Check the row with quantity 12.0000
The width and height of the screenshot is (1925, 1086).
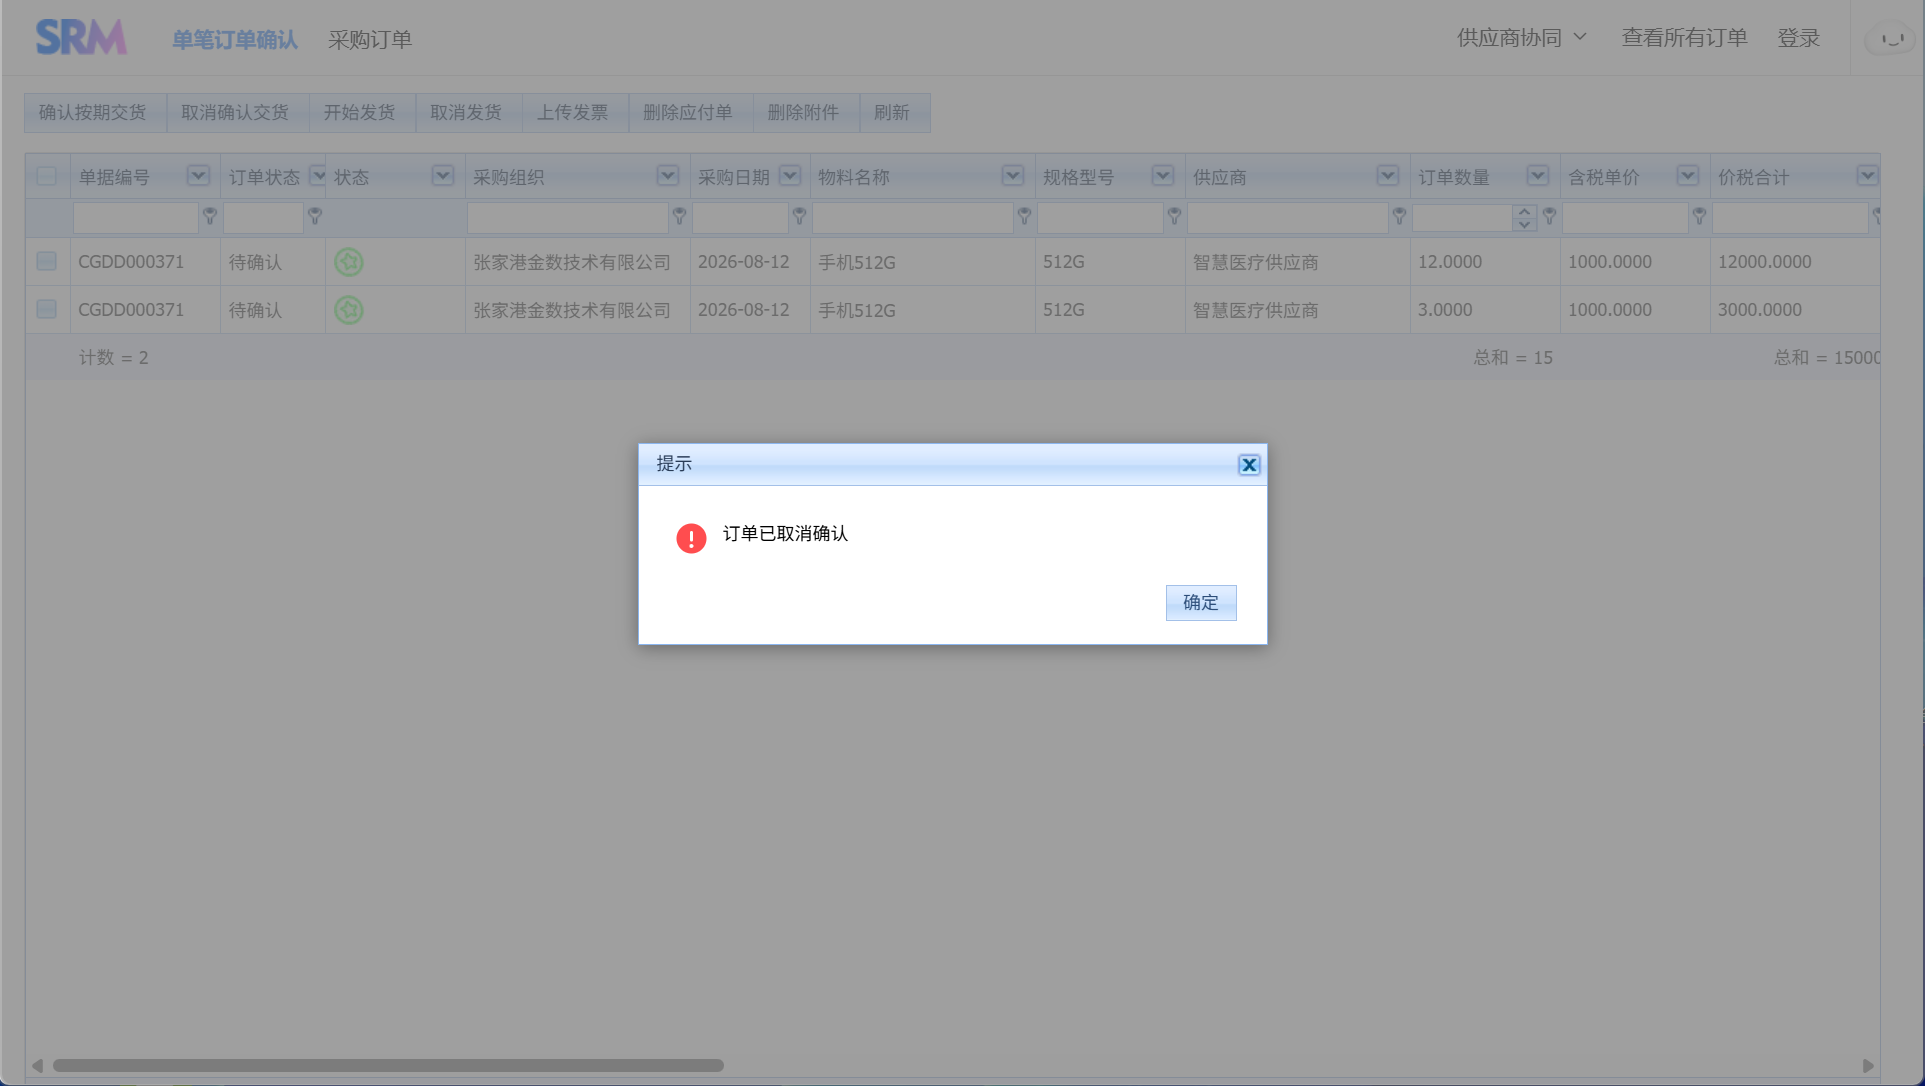(46, 262)
